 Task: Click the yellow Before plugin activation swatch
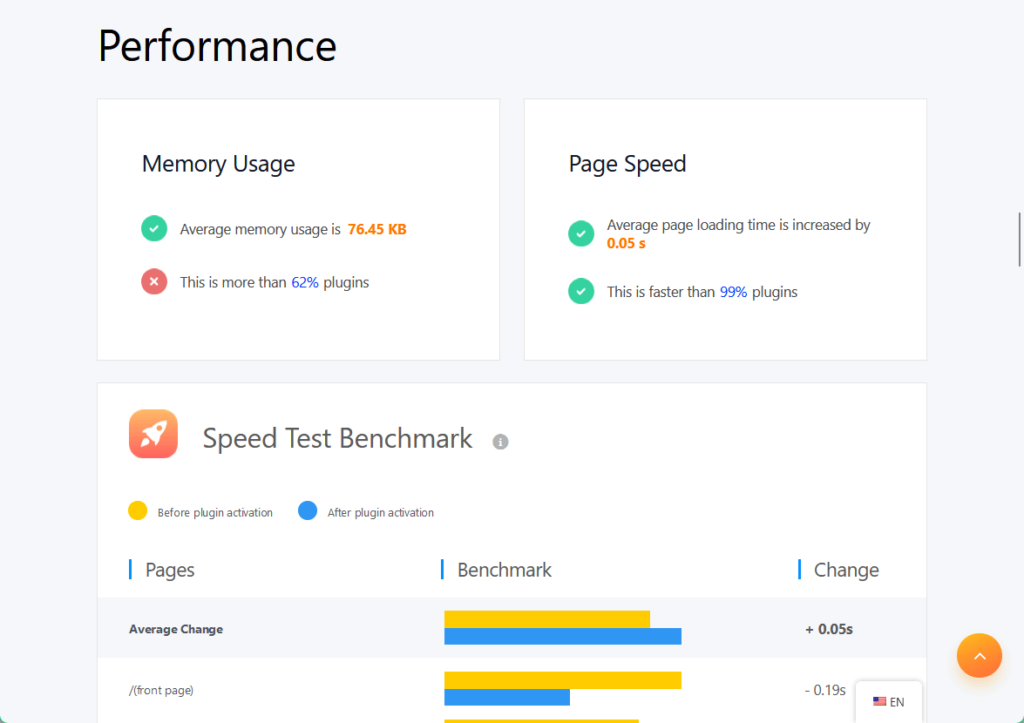[138, 511]
